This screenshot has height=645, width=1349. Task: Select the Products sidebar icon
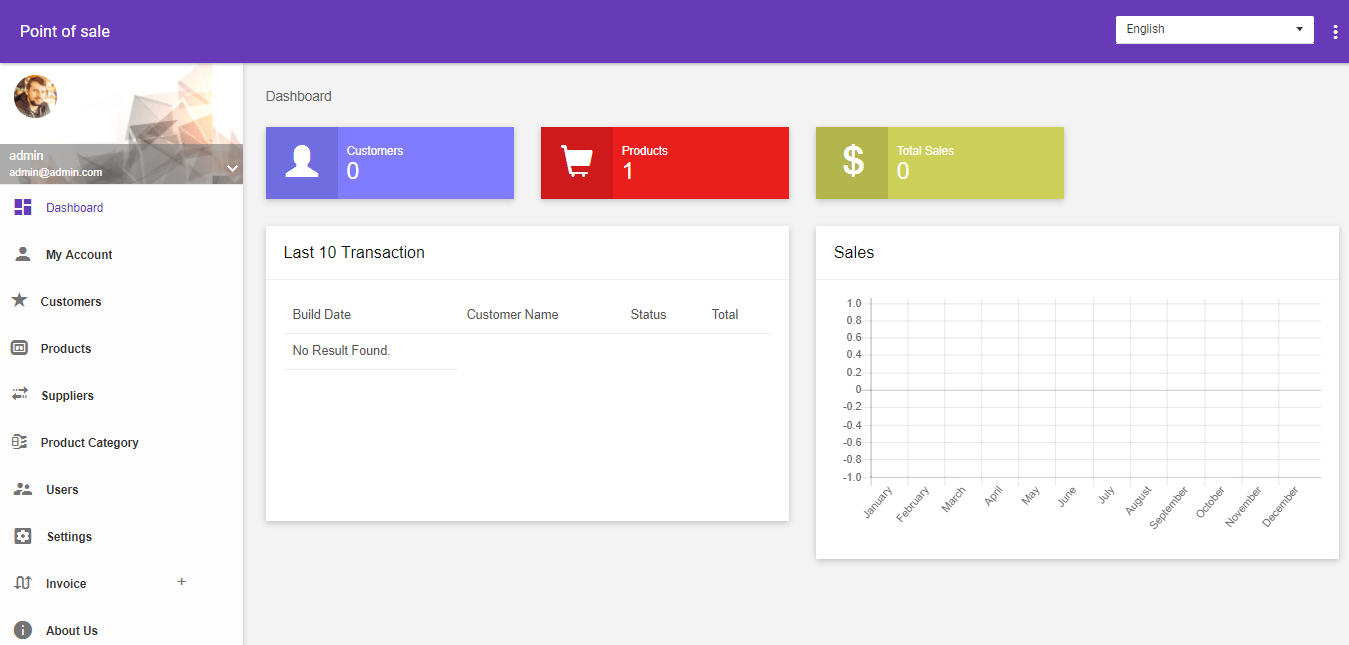pyautogui.click(x=22, y=348)
